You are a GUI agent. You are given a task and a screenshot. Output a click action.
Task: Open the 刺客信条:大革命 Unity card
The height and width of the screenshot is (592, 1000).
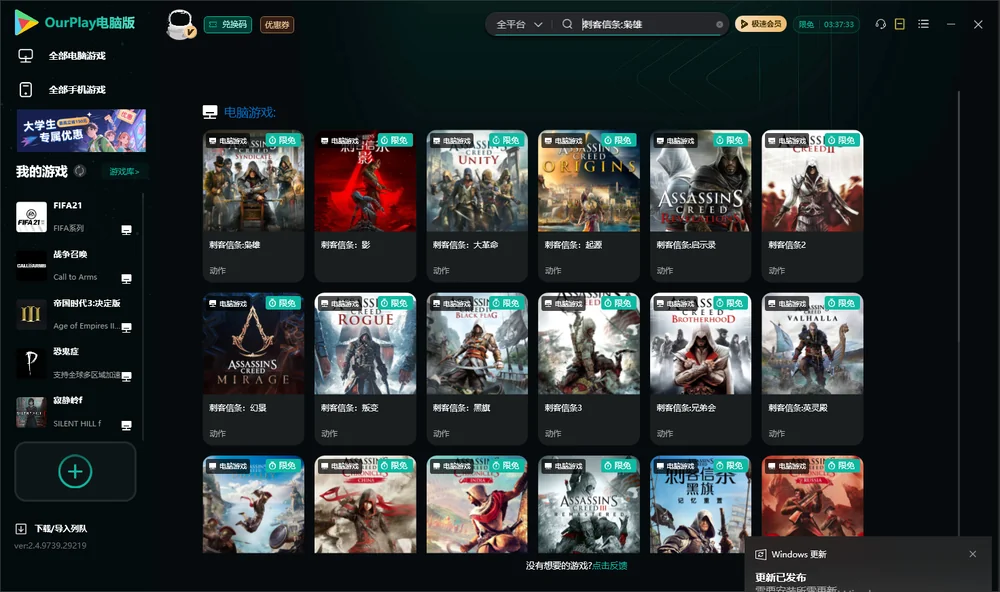coord(477,205)
